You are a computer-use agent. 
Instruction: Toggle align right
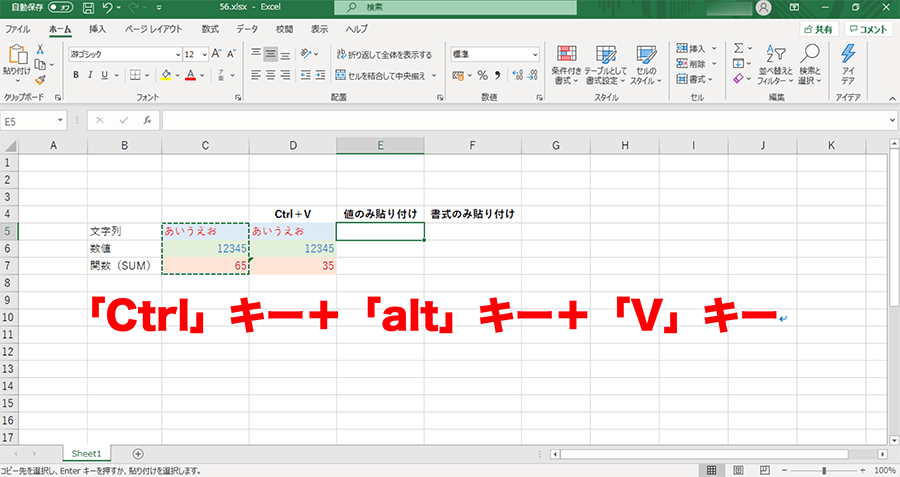pyautogui.click(x=285, y=75)
